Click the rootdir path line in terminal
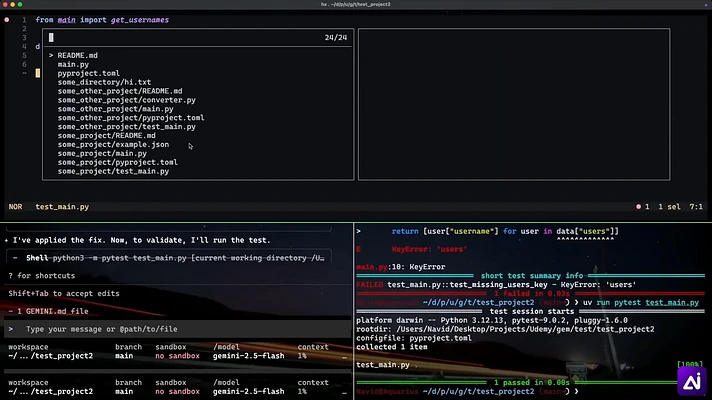 (505, 329)
